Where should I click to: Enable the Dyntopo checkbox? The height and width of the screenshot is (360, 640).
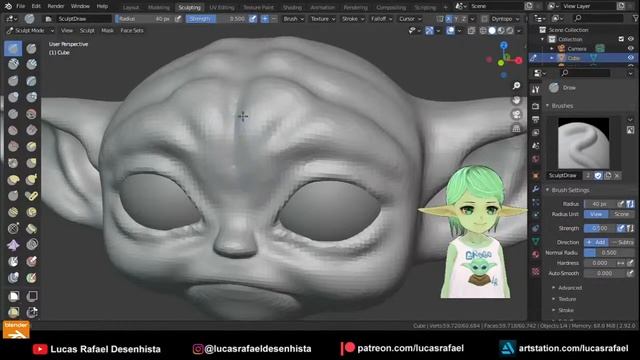[x=484, y=19]
